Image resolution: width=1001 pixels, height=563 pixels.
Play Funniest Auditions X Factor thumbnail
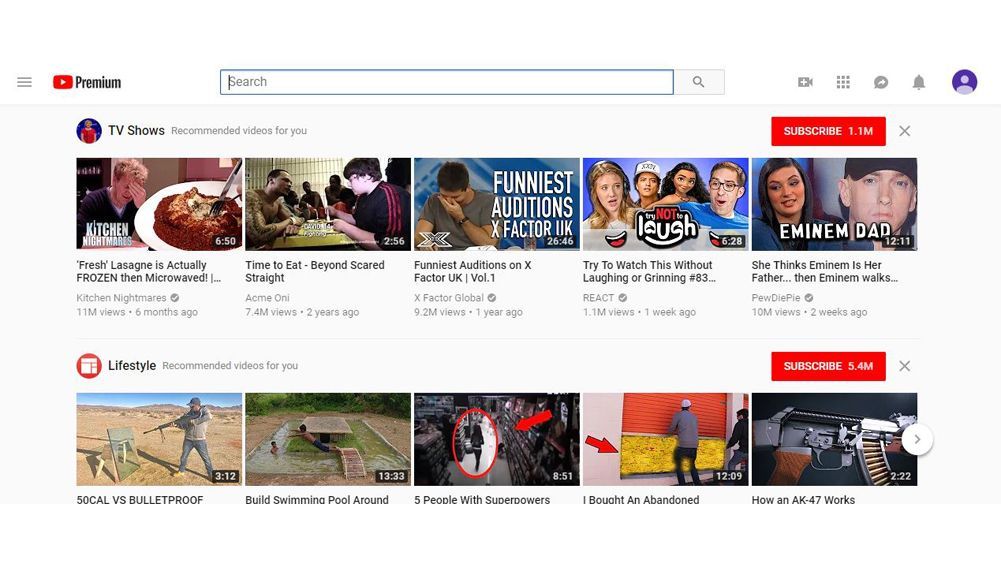[497, 204]
